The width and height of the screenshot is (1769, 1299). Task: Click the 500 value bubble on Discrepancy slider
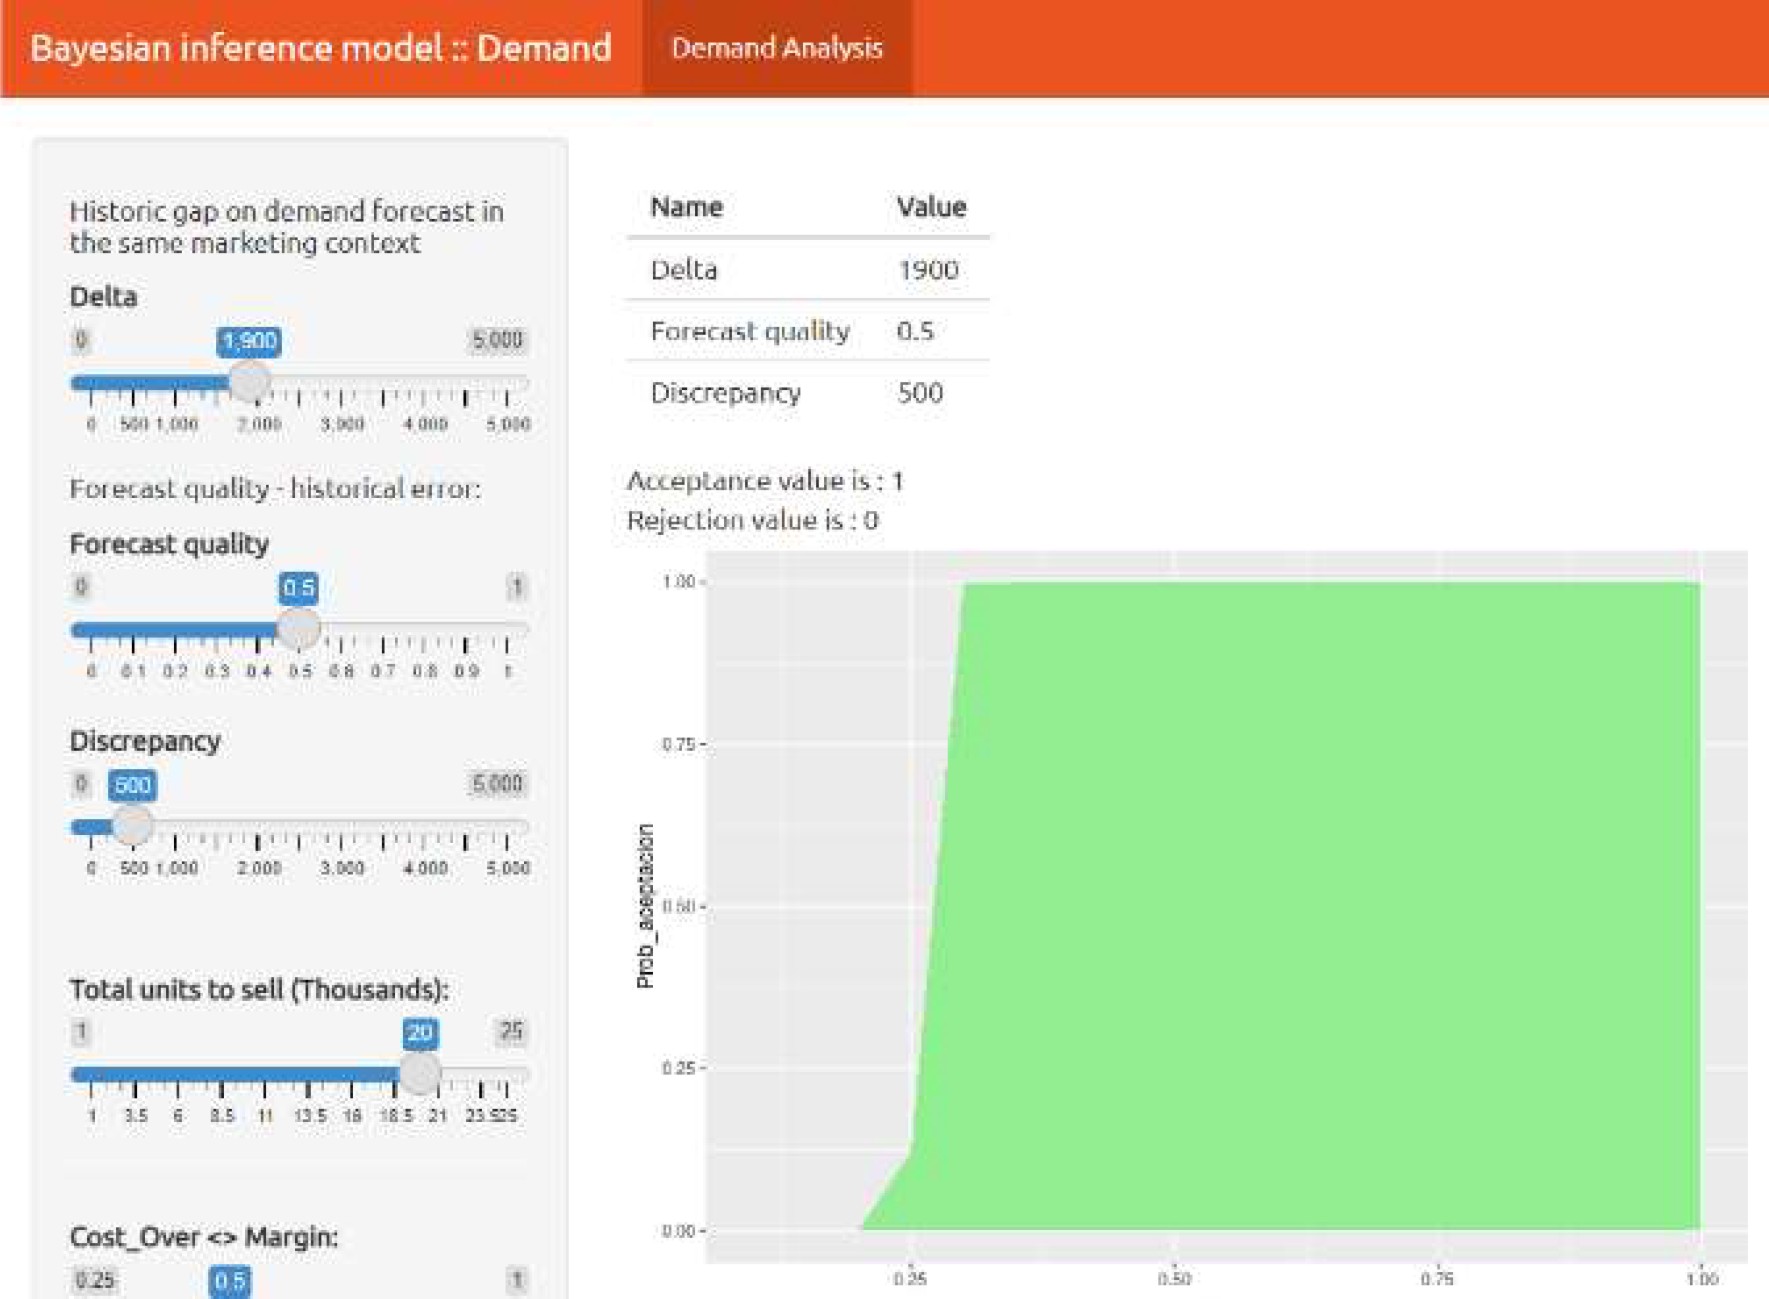coord(132,785)
